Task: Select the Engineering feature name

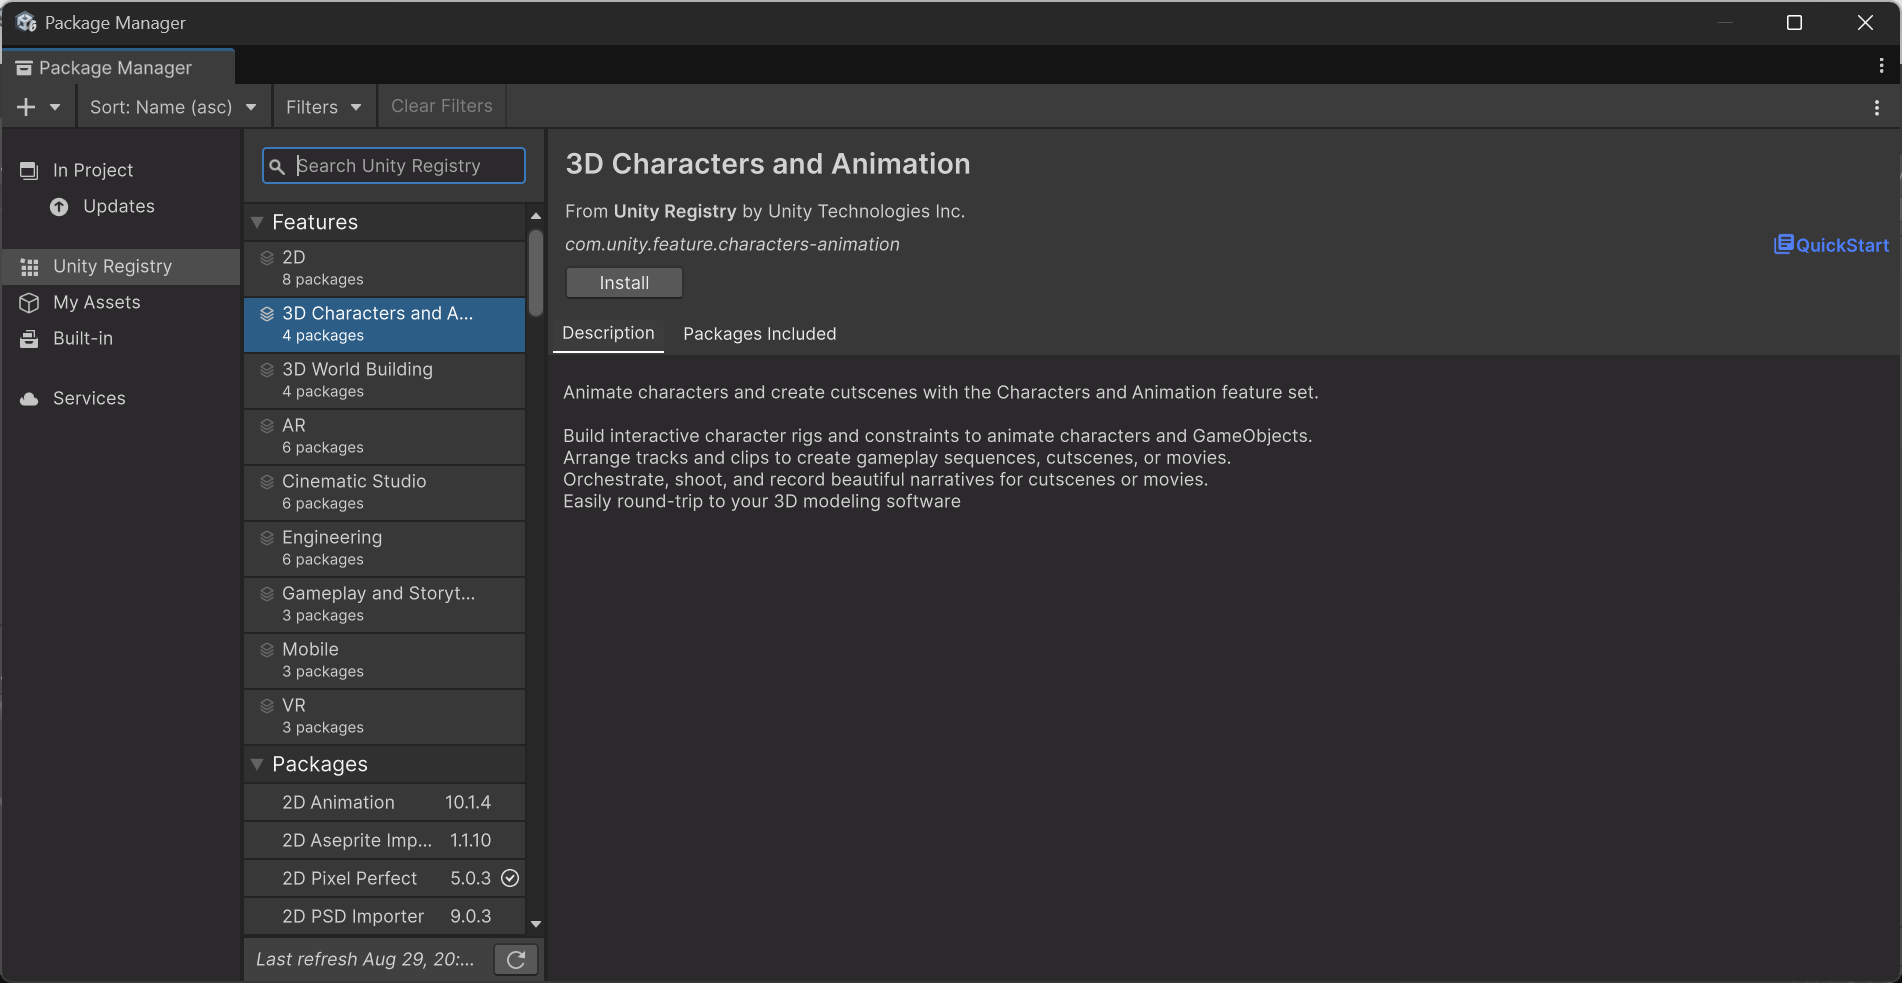Action: pyautogui.click(x=332, y=537)
